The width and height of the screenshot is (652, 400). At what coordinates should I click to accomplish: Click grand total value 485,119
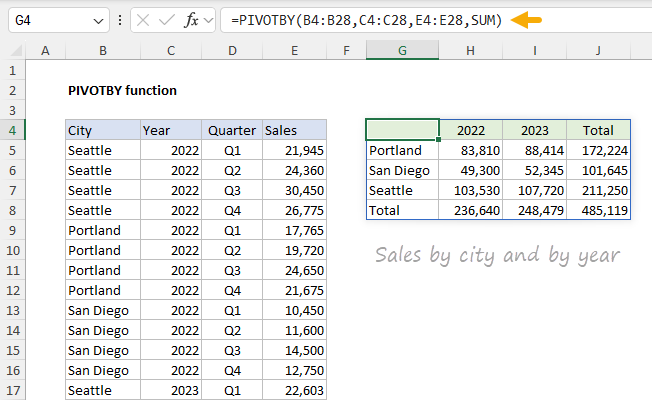point(598,210)
